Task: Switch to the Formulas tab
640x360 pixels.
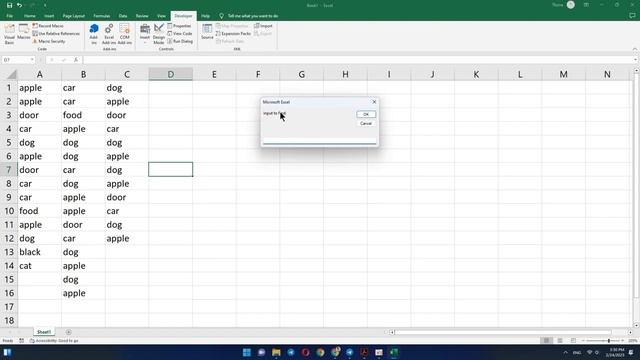Action: (x=102, y=16)
